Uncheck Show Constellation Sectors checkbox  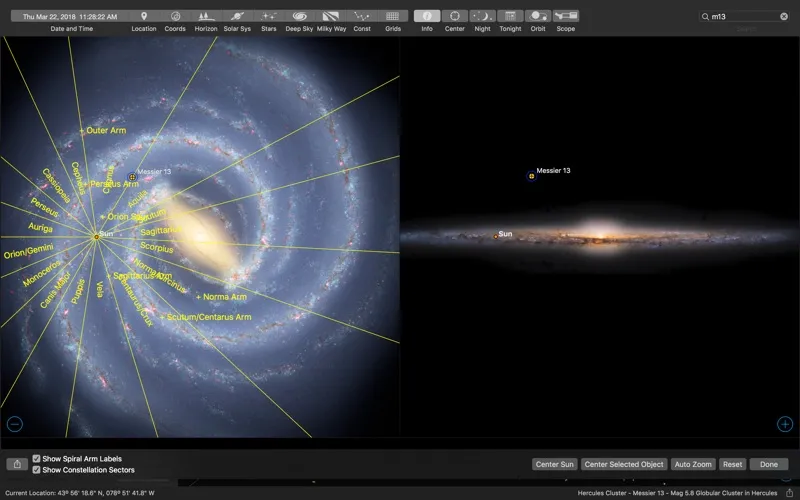point(37,470)
